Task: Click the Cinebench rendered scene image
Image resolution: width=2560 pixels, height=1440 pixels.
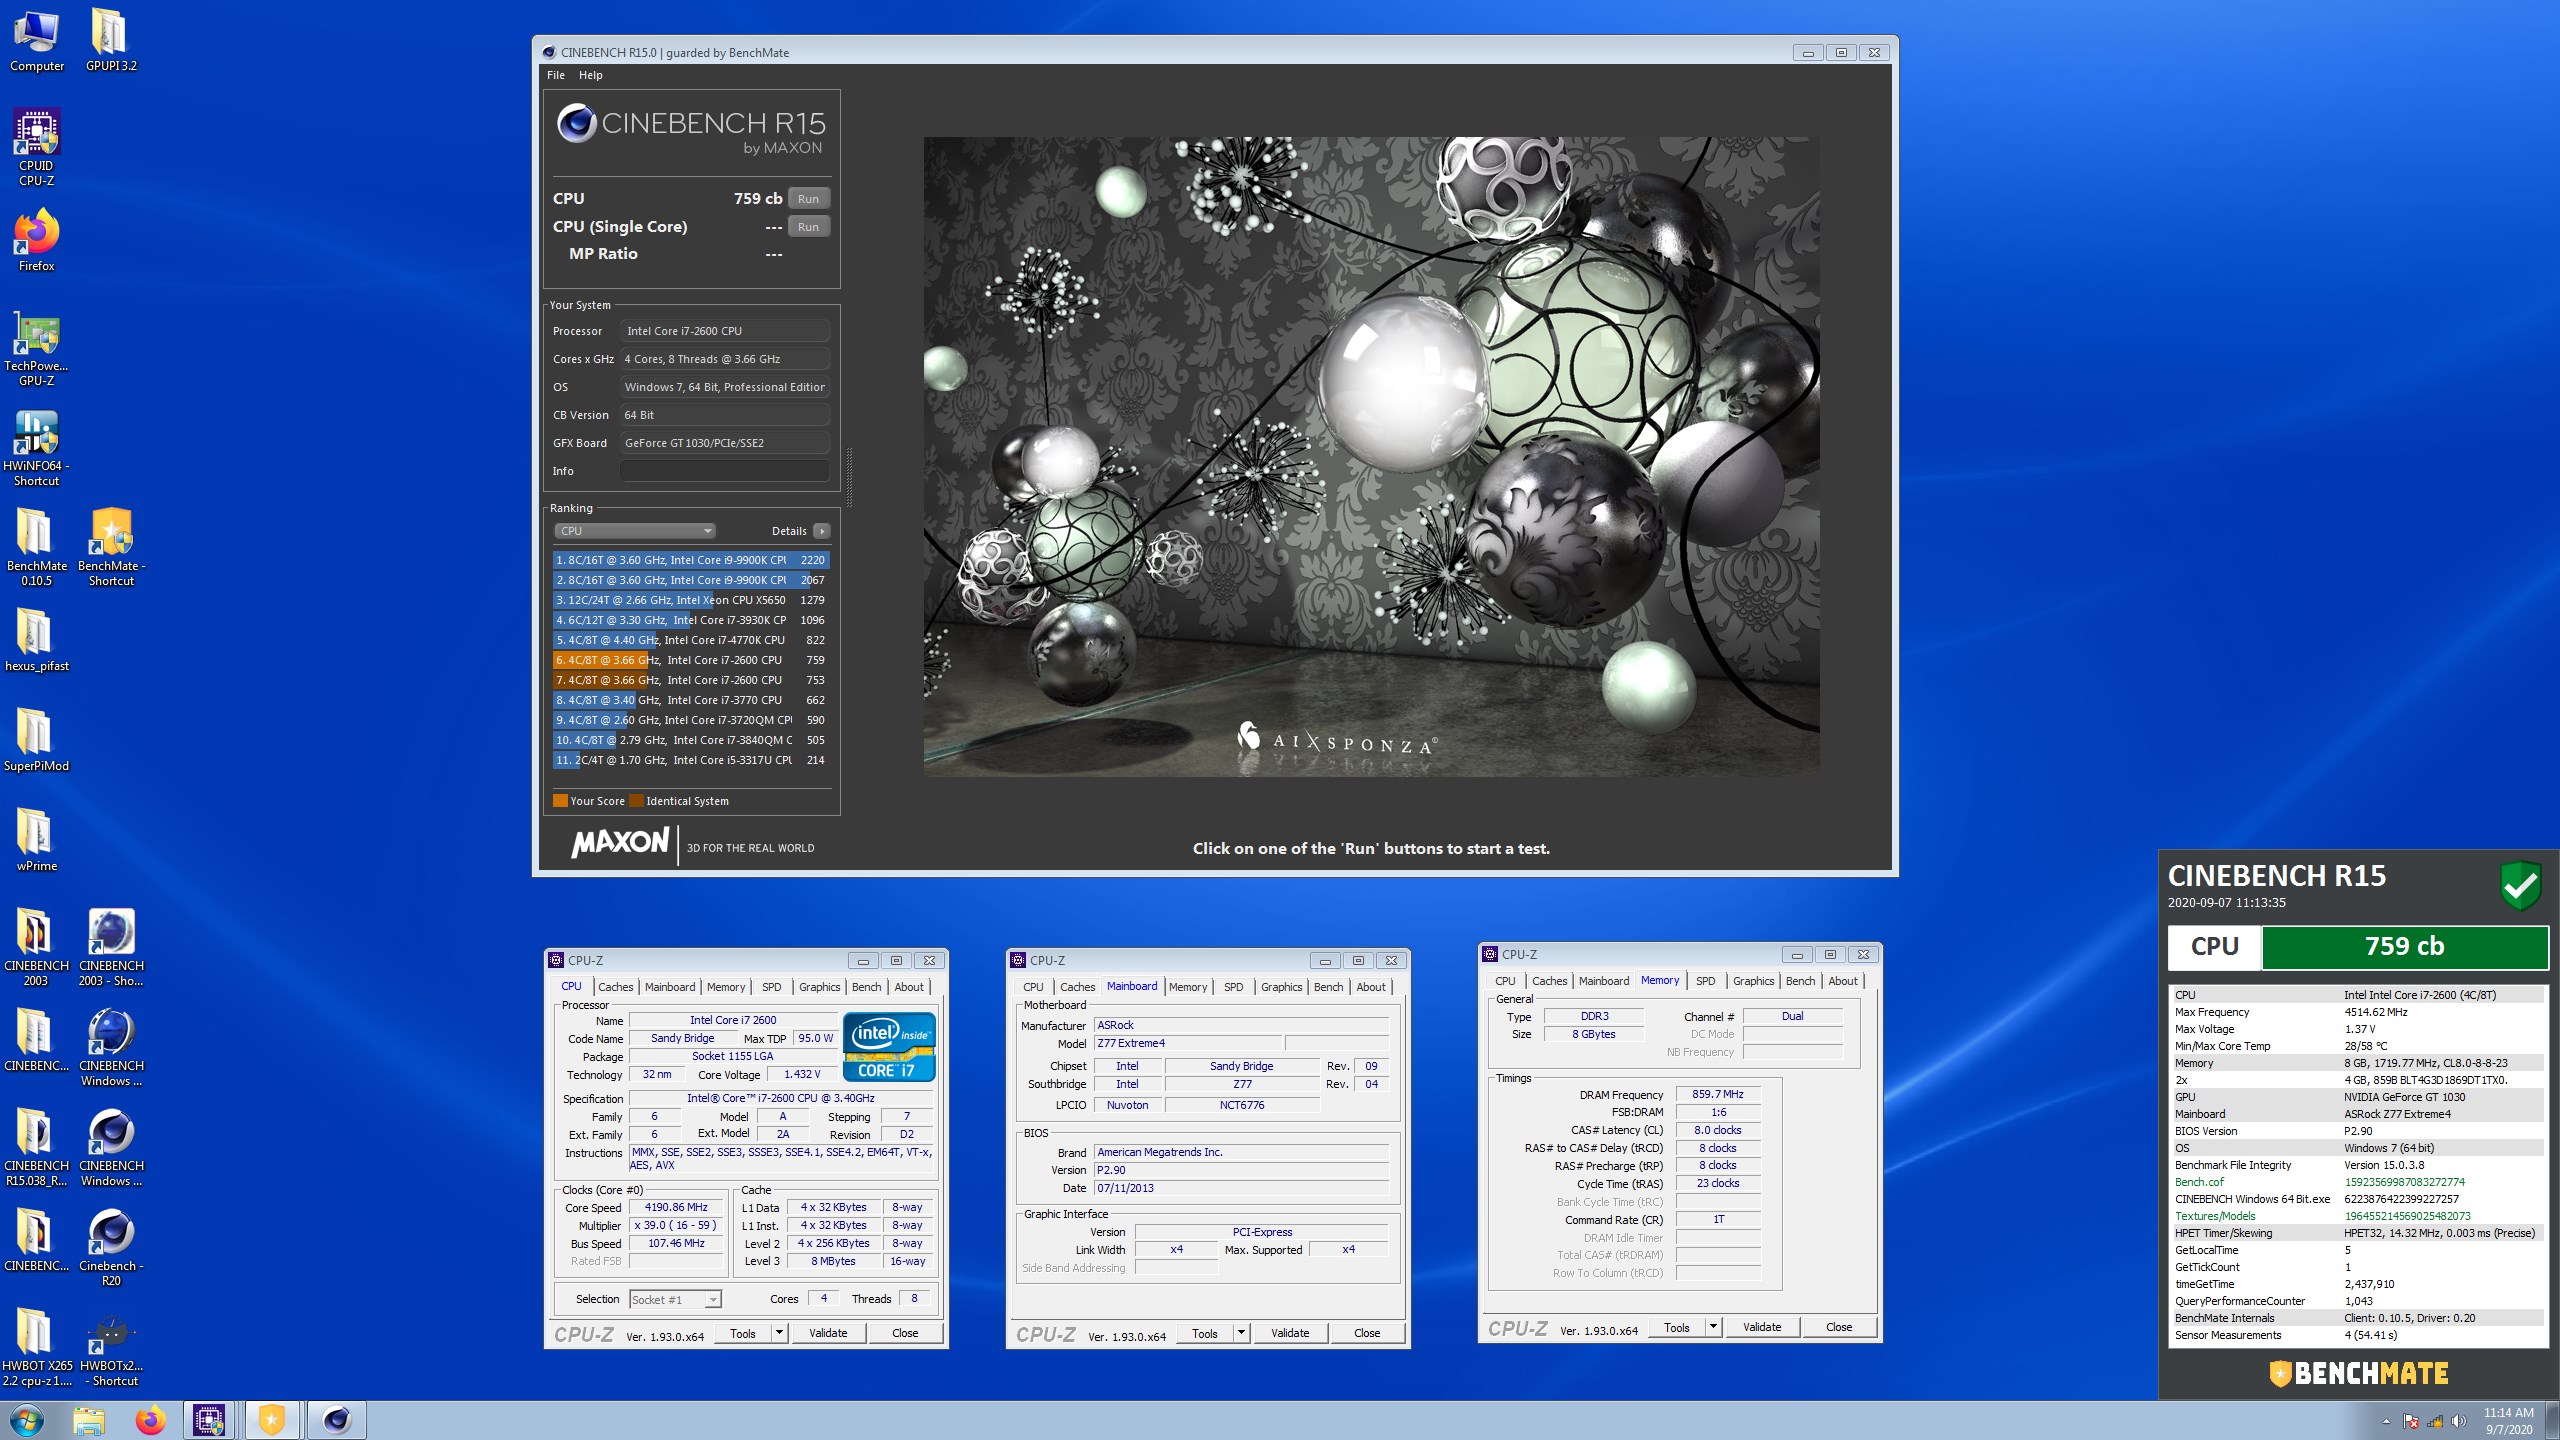Action: tap(1371, 456)
